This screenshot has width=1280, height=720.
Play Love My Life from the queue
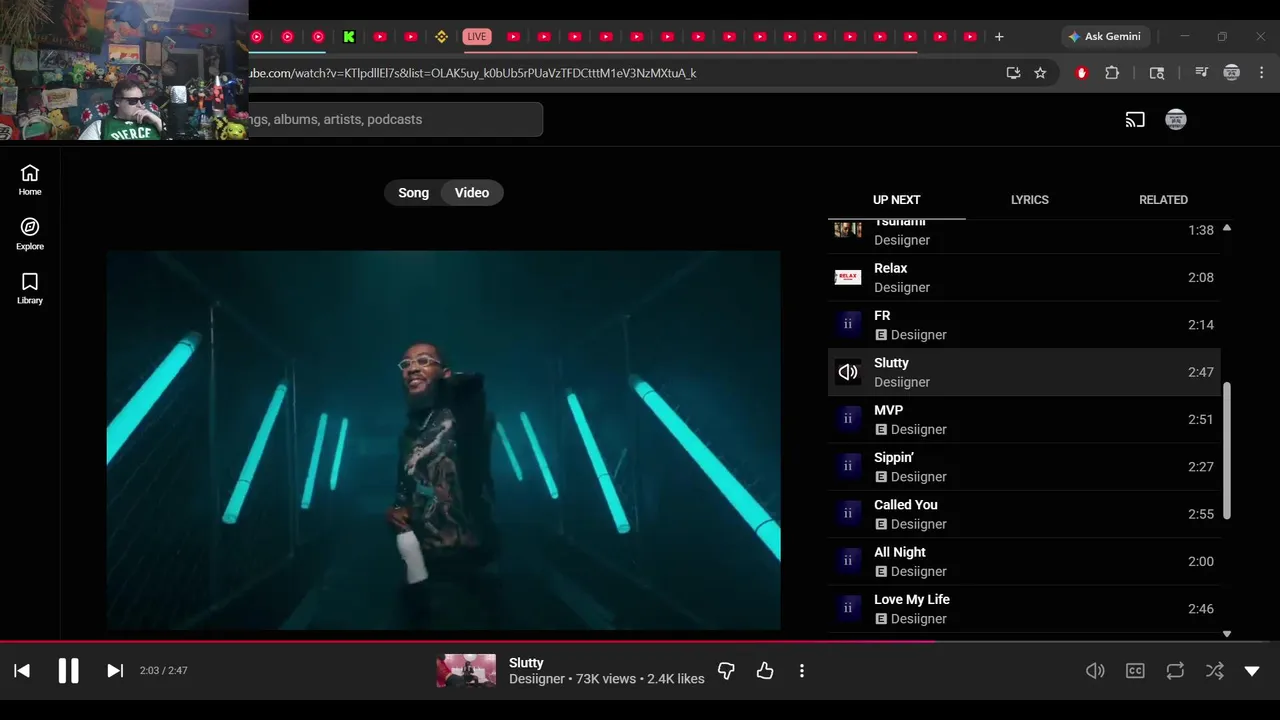(1024, 609)
